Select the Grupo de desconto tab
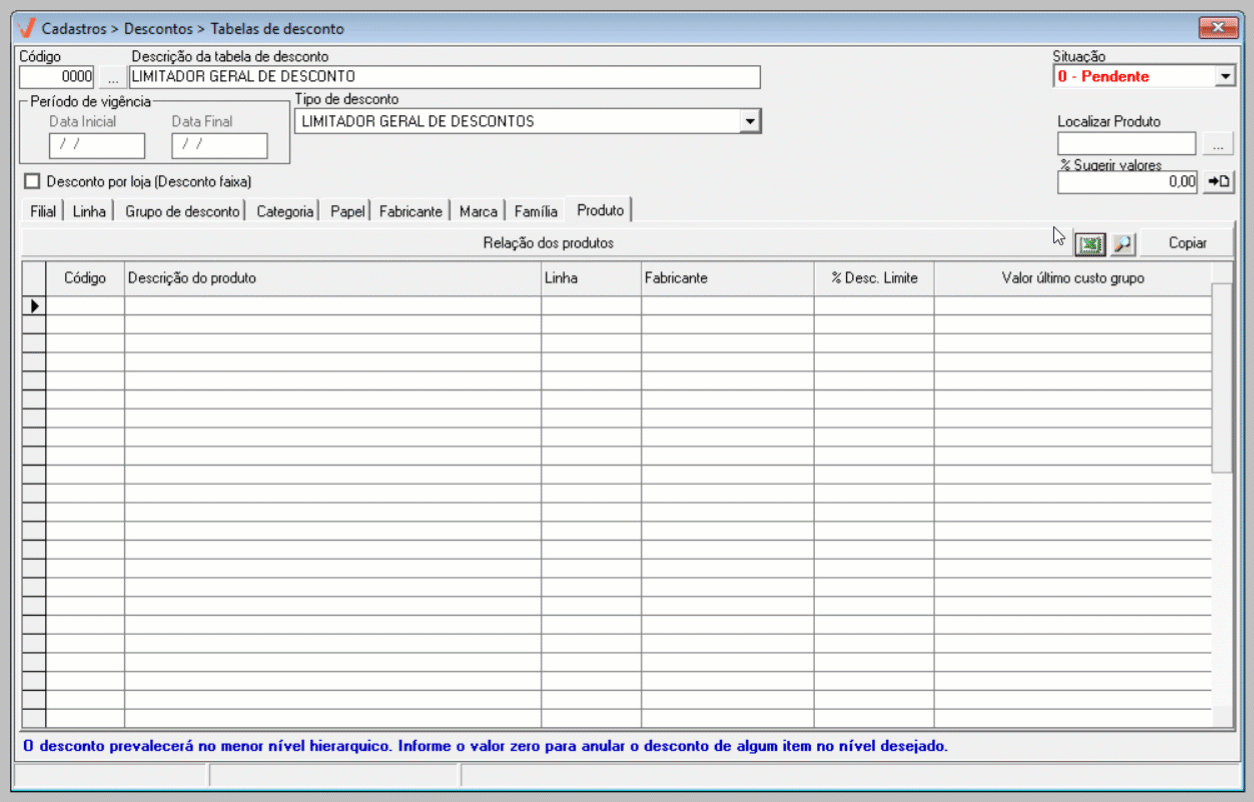Image resolution: width=1254 pixels, height=802 pixels. (x=182, y=212)
